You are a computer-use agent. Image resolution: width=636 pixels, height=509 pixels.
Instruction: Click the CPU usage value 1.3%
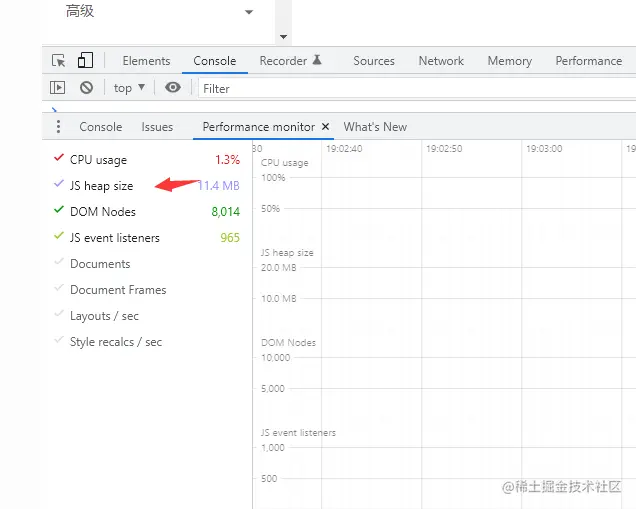(228, 160)
